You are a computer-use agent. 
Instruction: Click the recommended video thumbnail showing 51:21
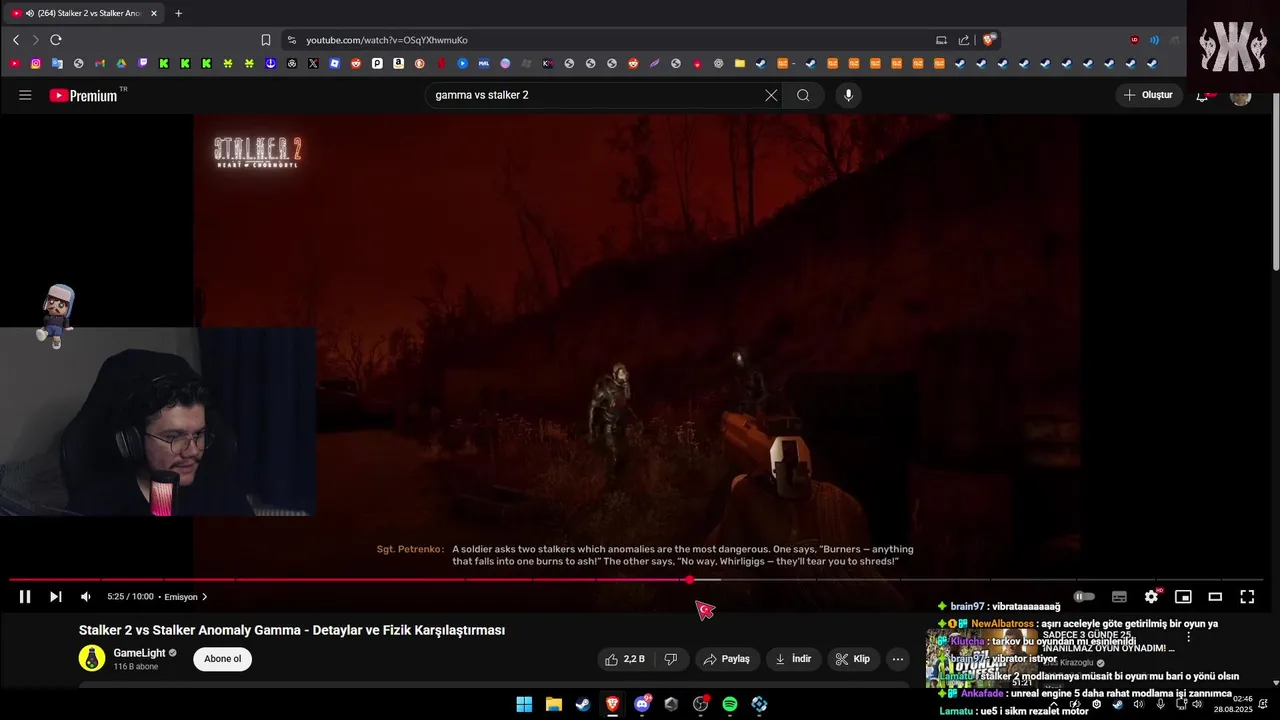coord(982,659)
